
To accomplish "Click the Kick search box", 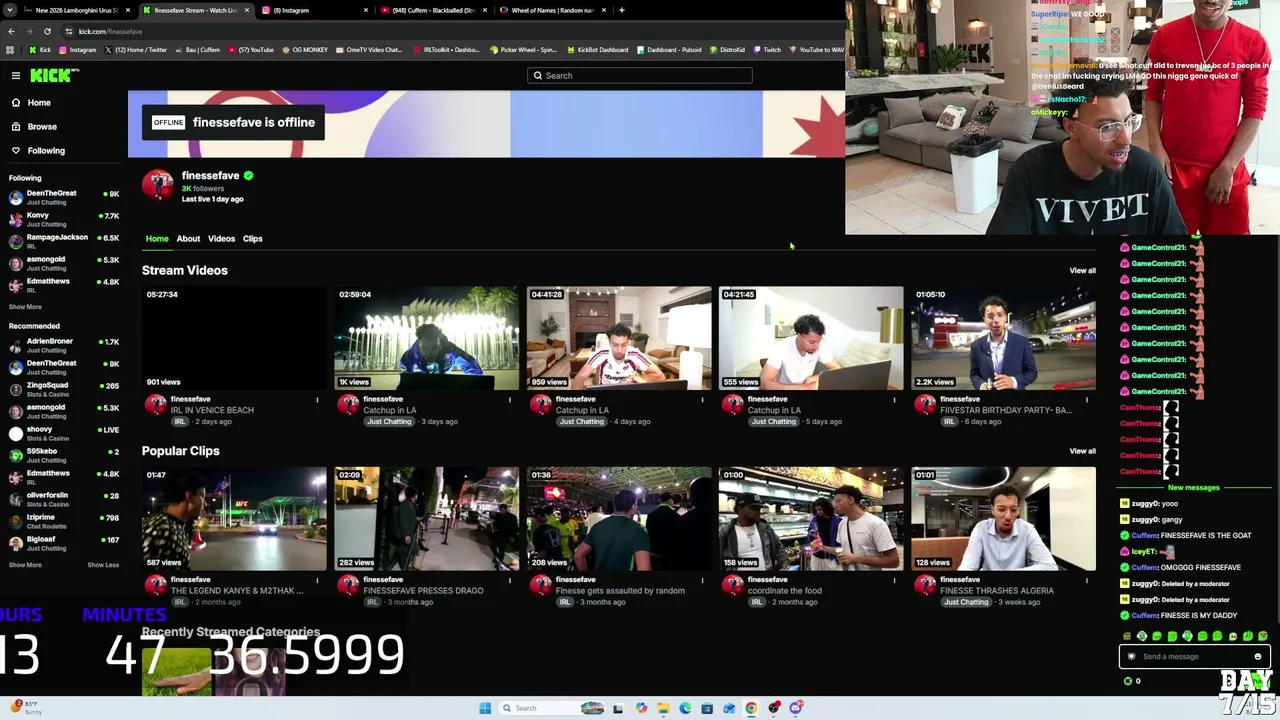I will (640, 76).
